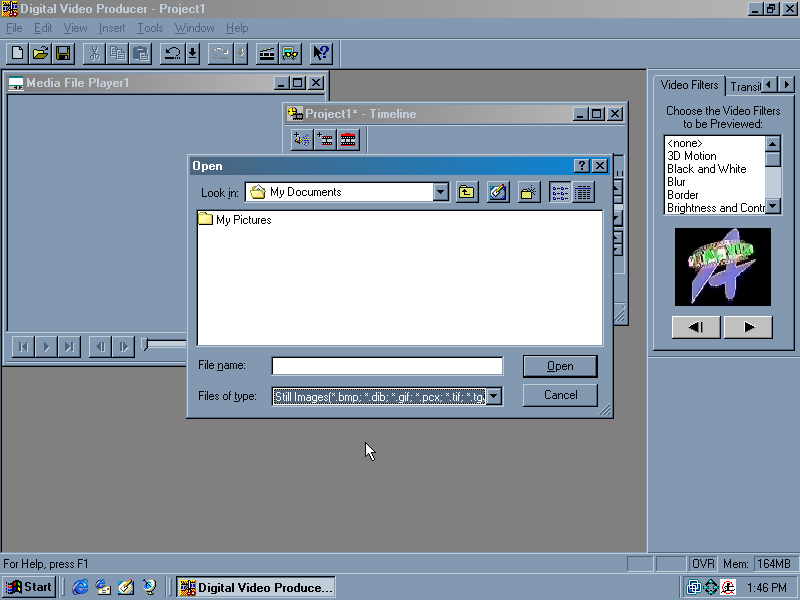Click Media Player play button
This screenshot has width=800, height=600.
tap(46, 347)
